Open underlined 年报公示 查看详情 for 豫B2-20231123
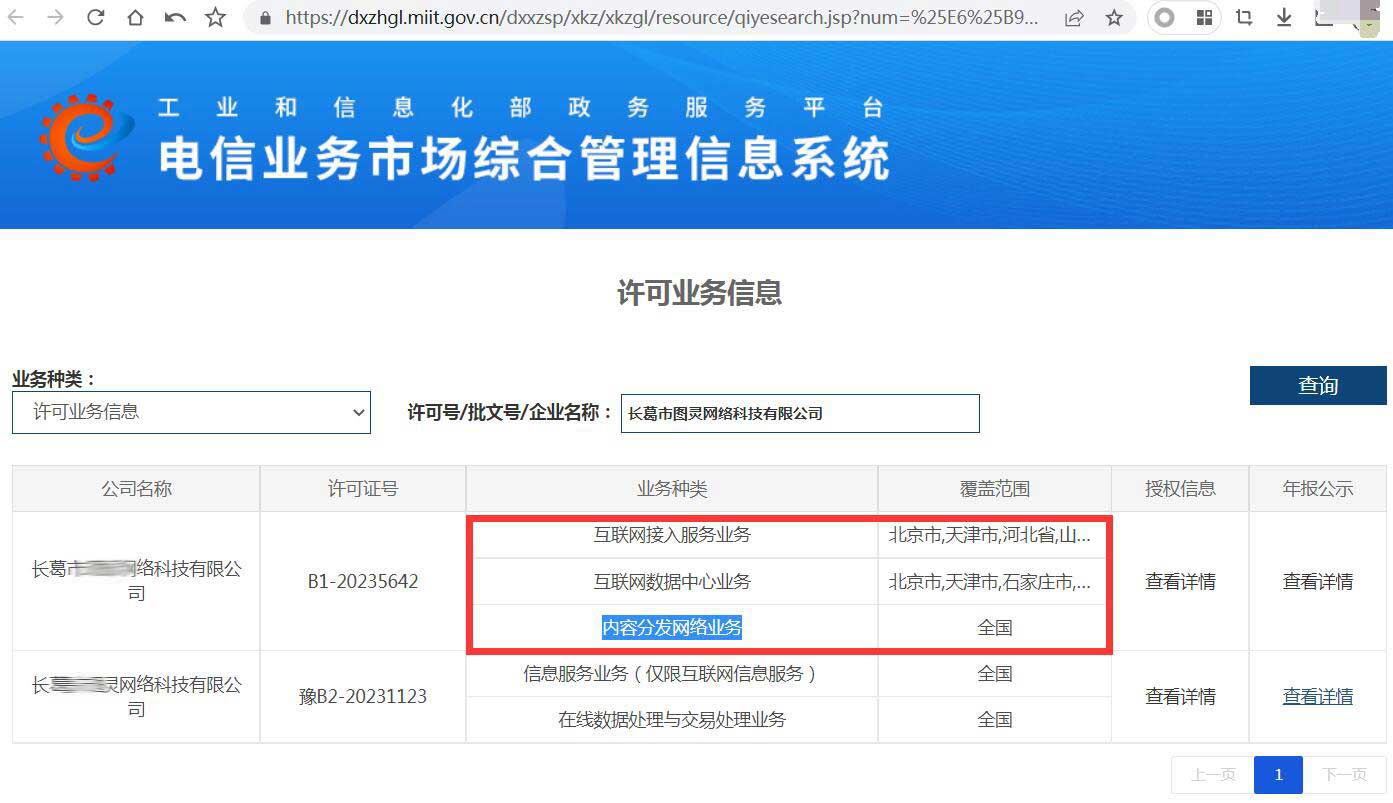Screen dimensions: 1393x803 coord(1318,696)
